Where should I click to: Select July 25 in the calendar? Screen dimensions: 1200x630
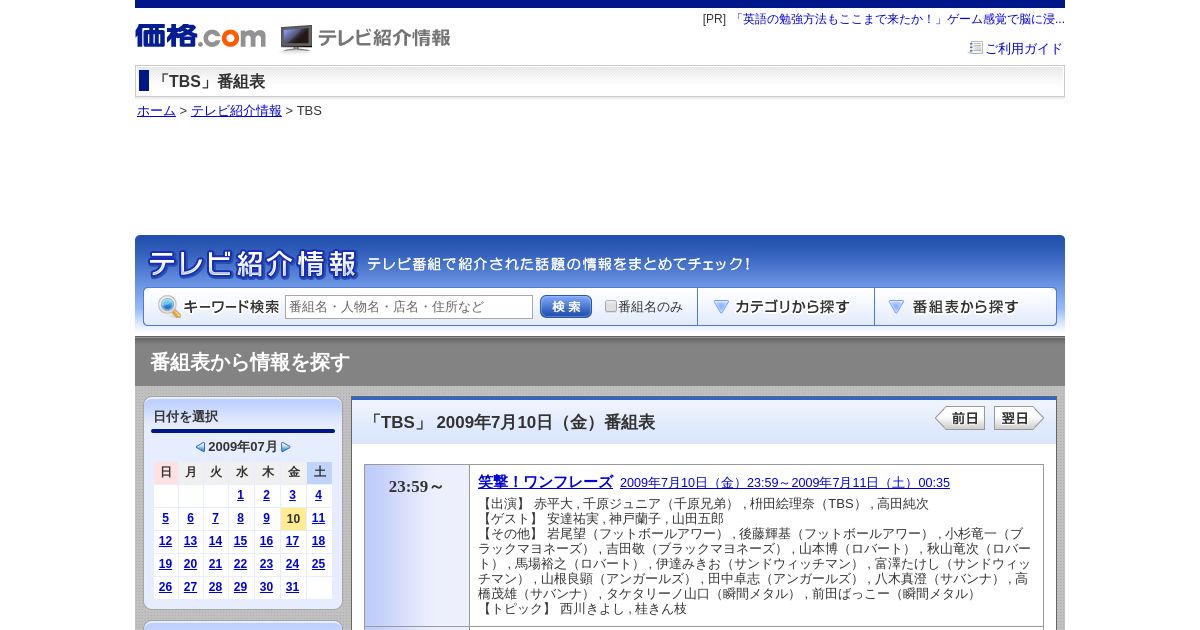point(319,564)
